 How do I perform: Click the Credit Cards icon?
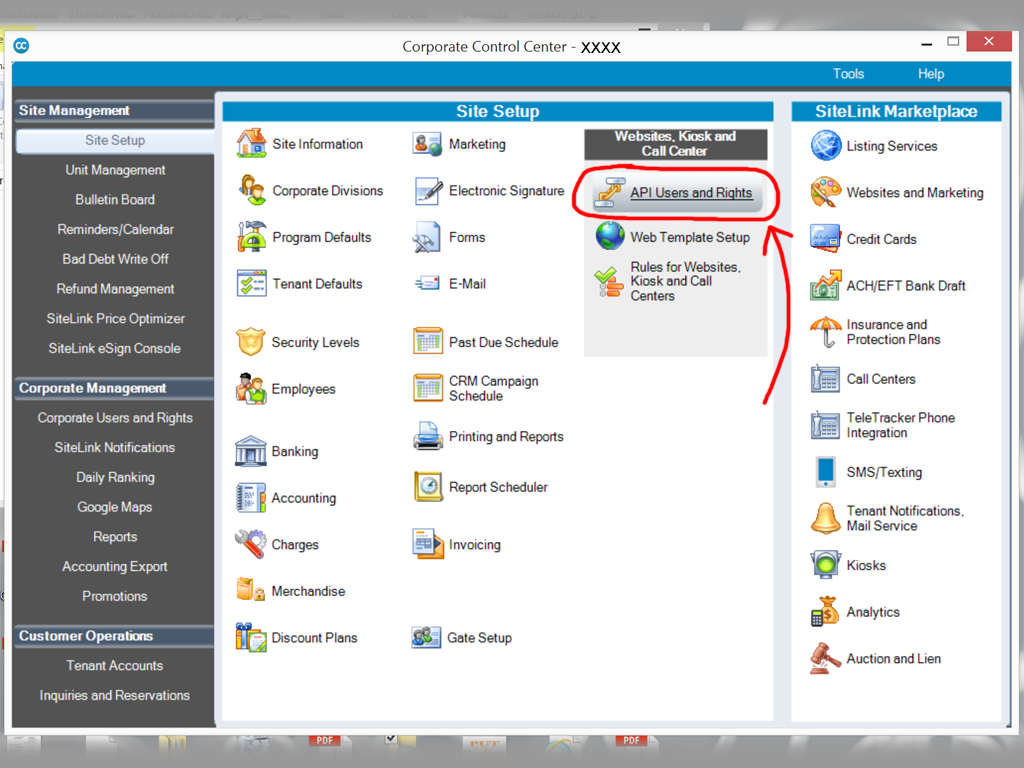pyautogui.click(x=825, y=239)
